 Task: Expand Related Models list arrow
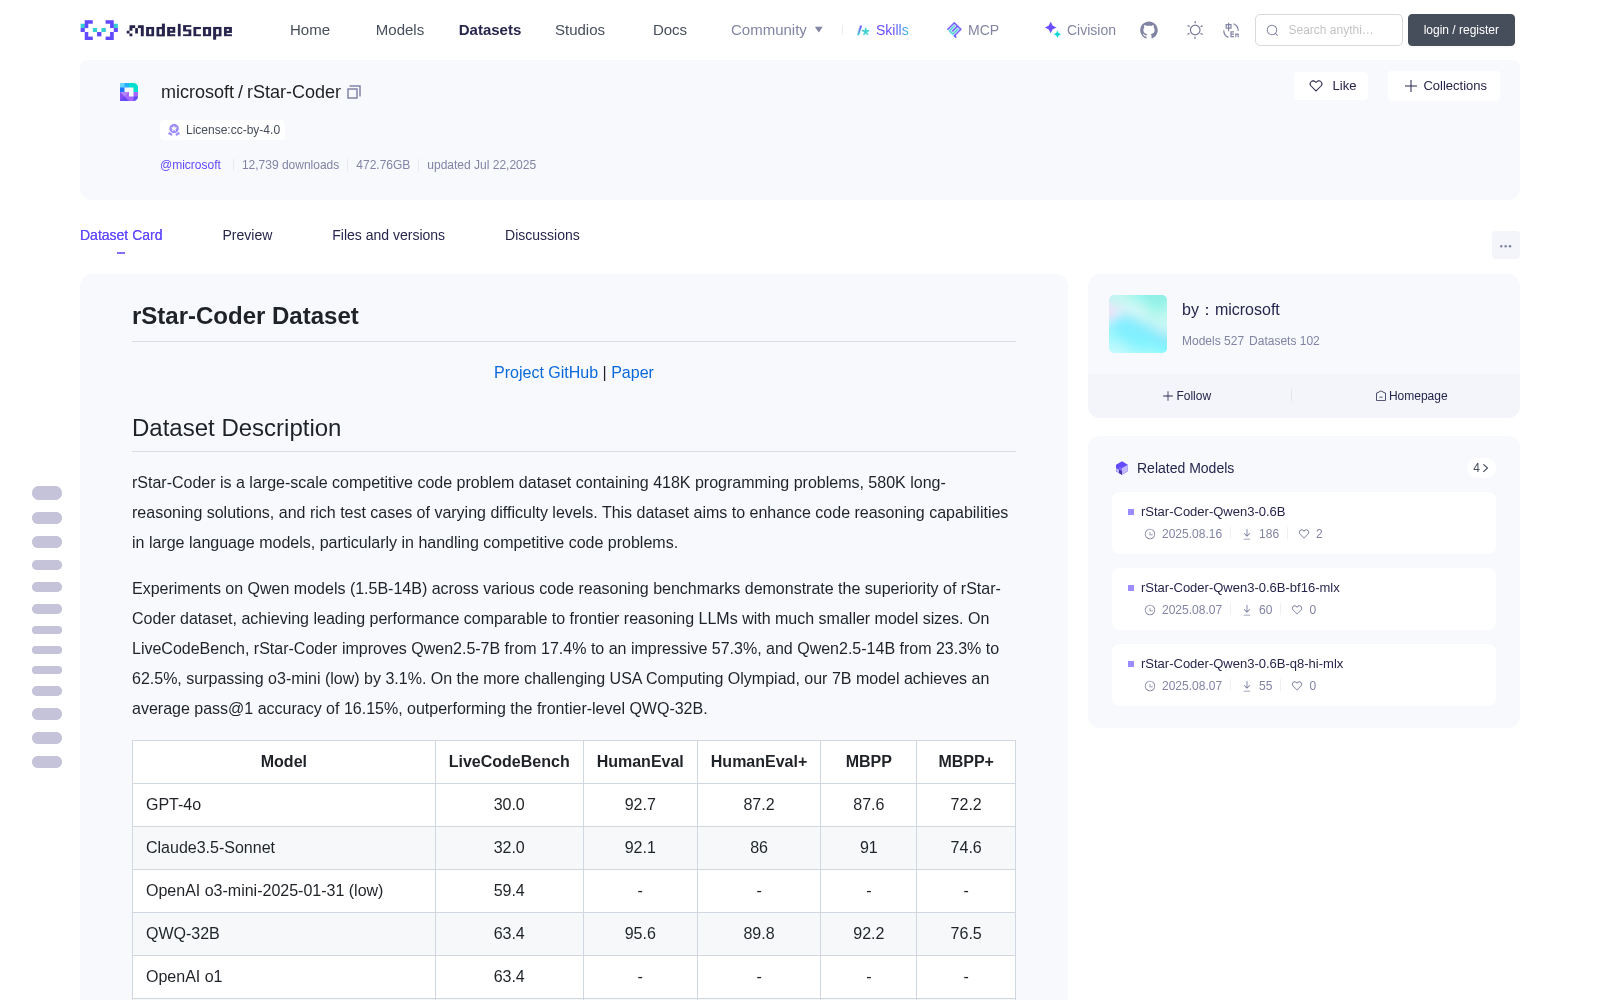click(x=1481, y=468)
